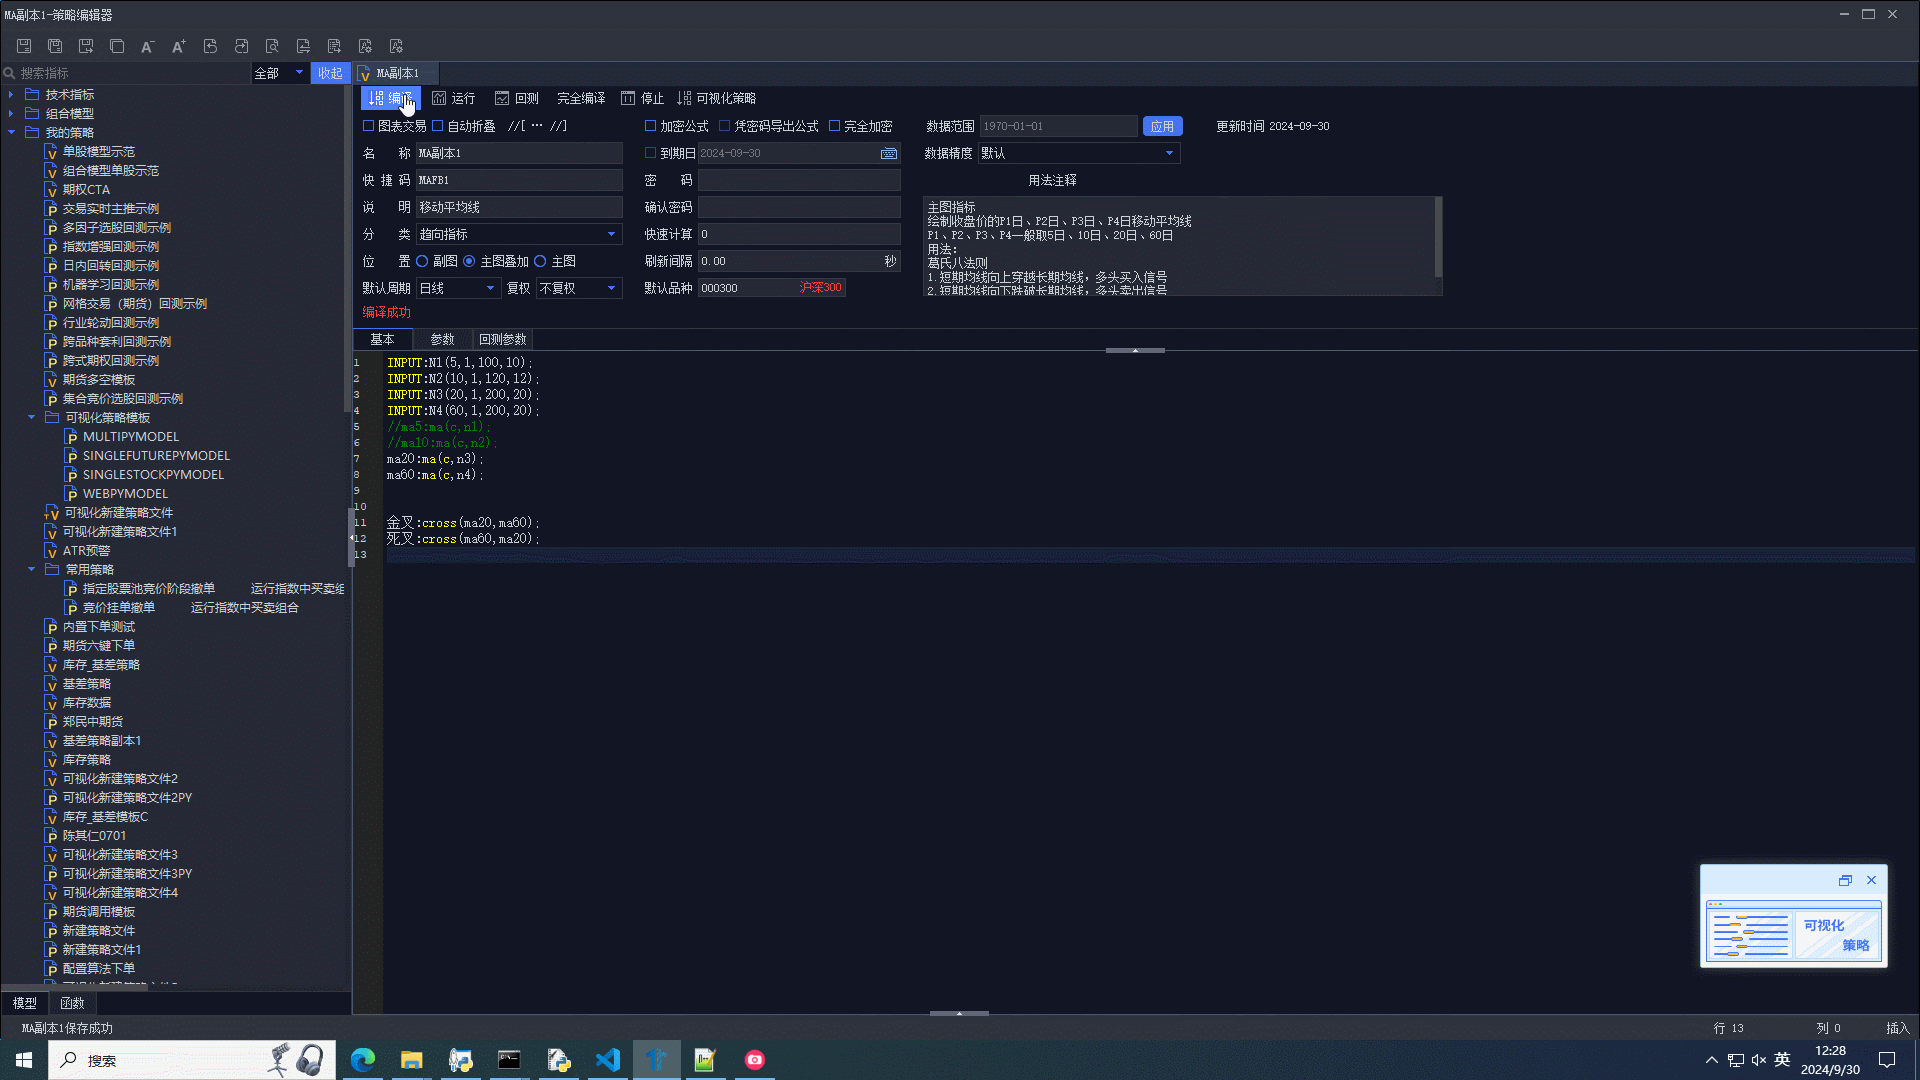Viewport: 1920px width, 1080px height.
Task: Enable the 到期日 checkbox
Action: 650,153
